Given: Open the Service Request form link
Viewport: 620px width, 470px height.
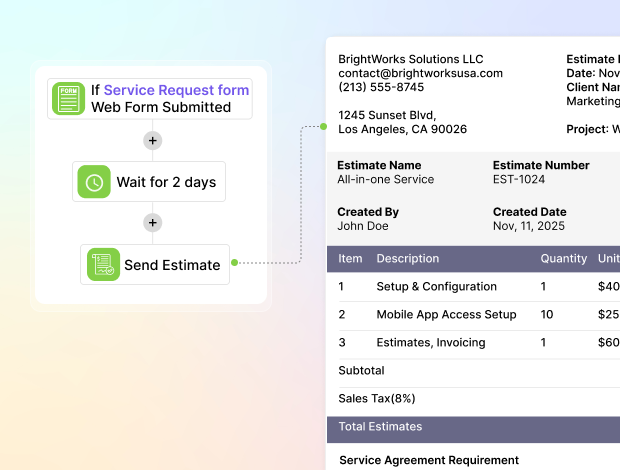Looking at the screenshot, I should coord(176,90).
